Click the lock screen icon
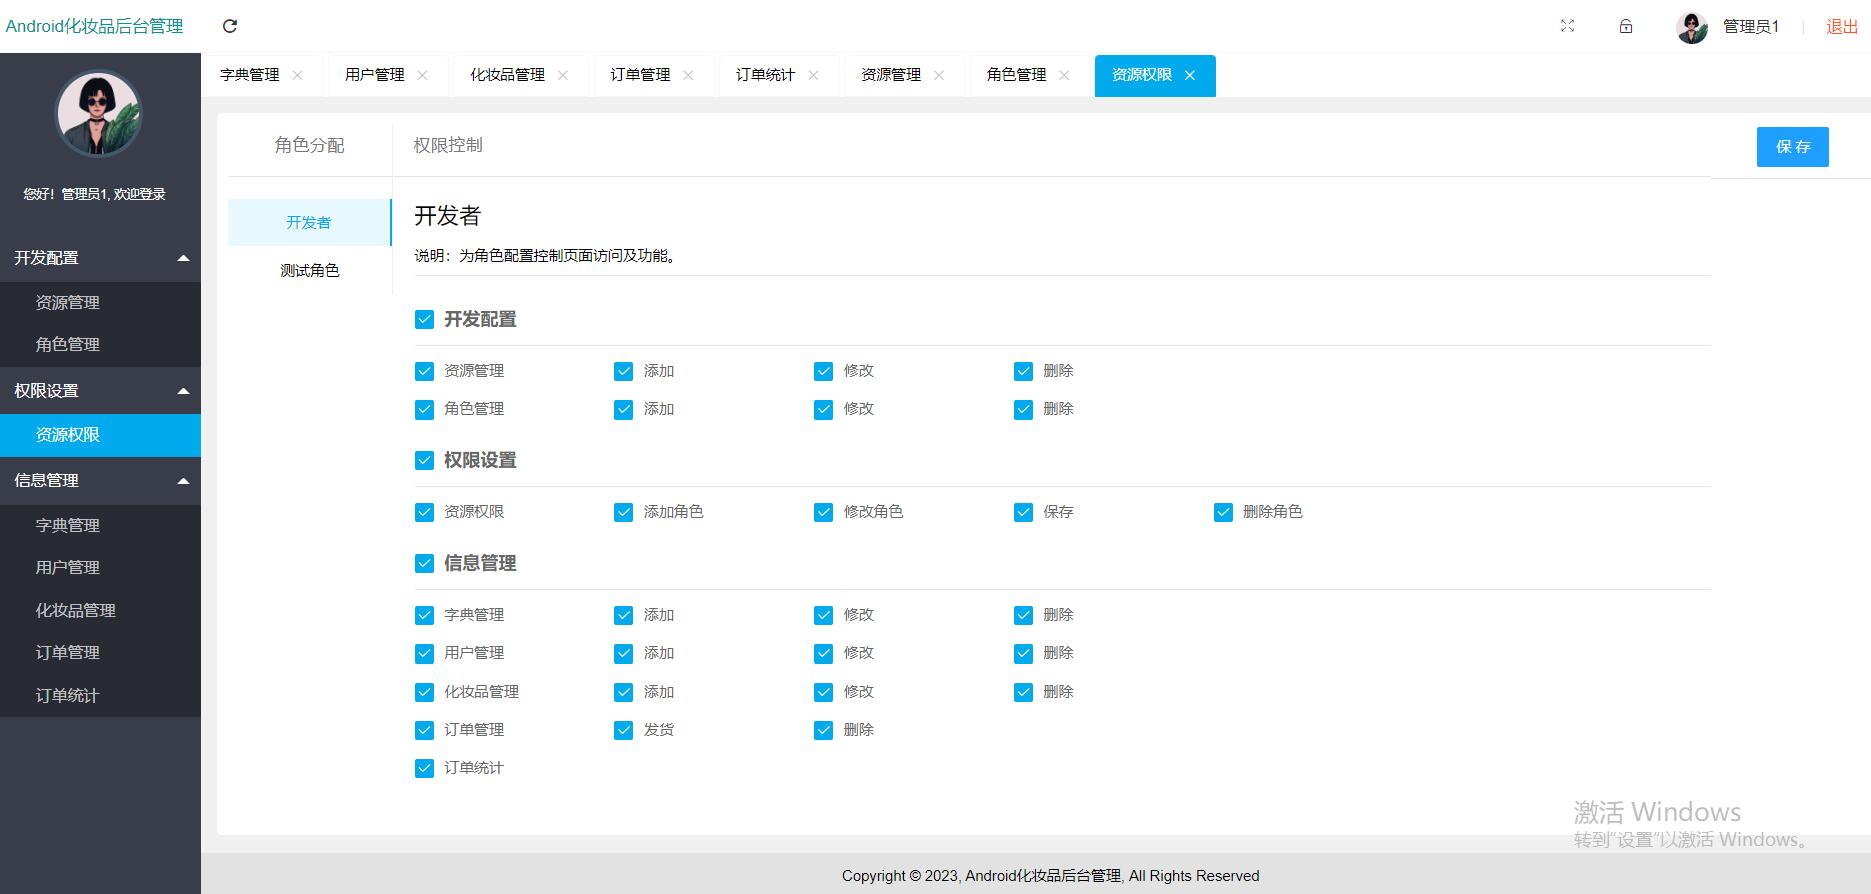 coord(1626,26)
